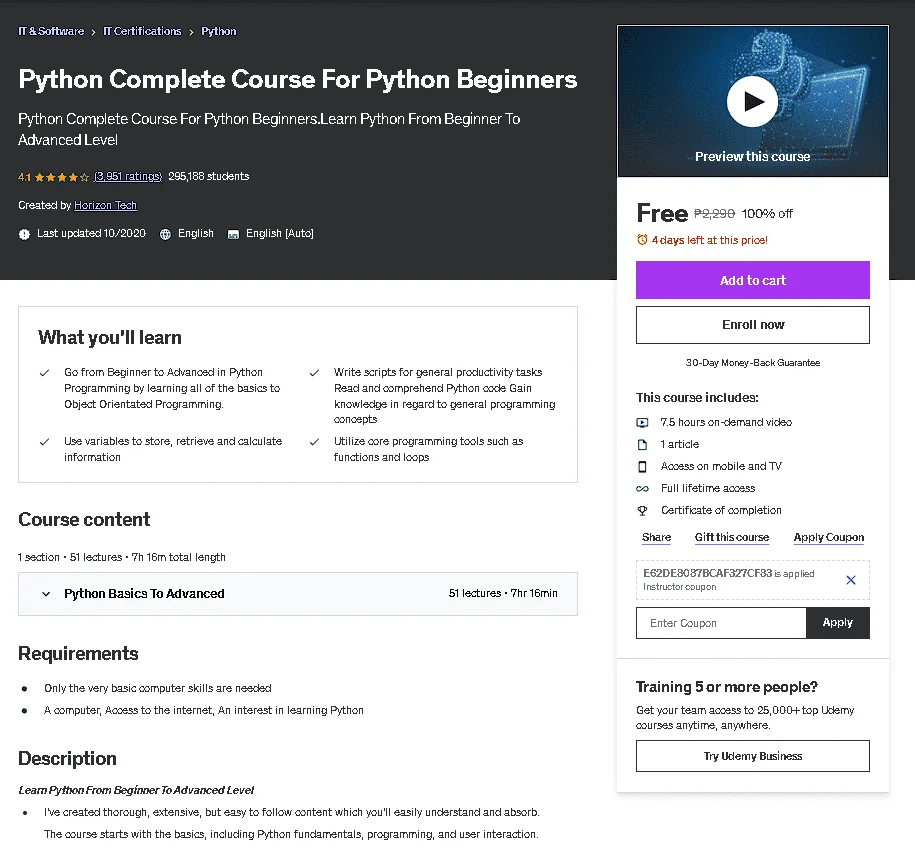Open instructor Horizon Tech profile
Viewport: 915px width, 861px height.
[x=105, y=205]
